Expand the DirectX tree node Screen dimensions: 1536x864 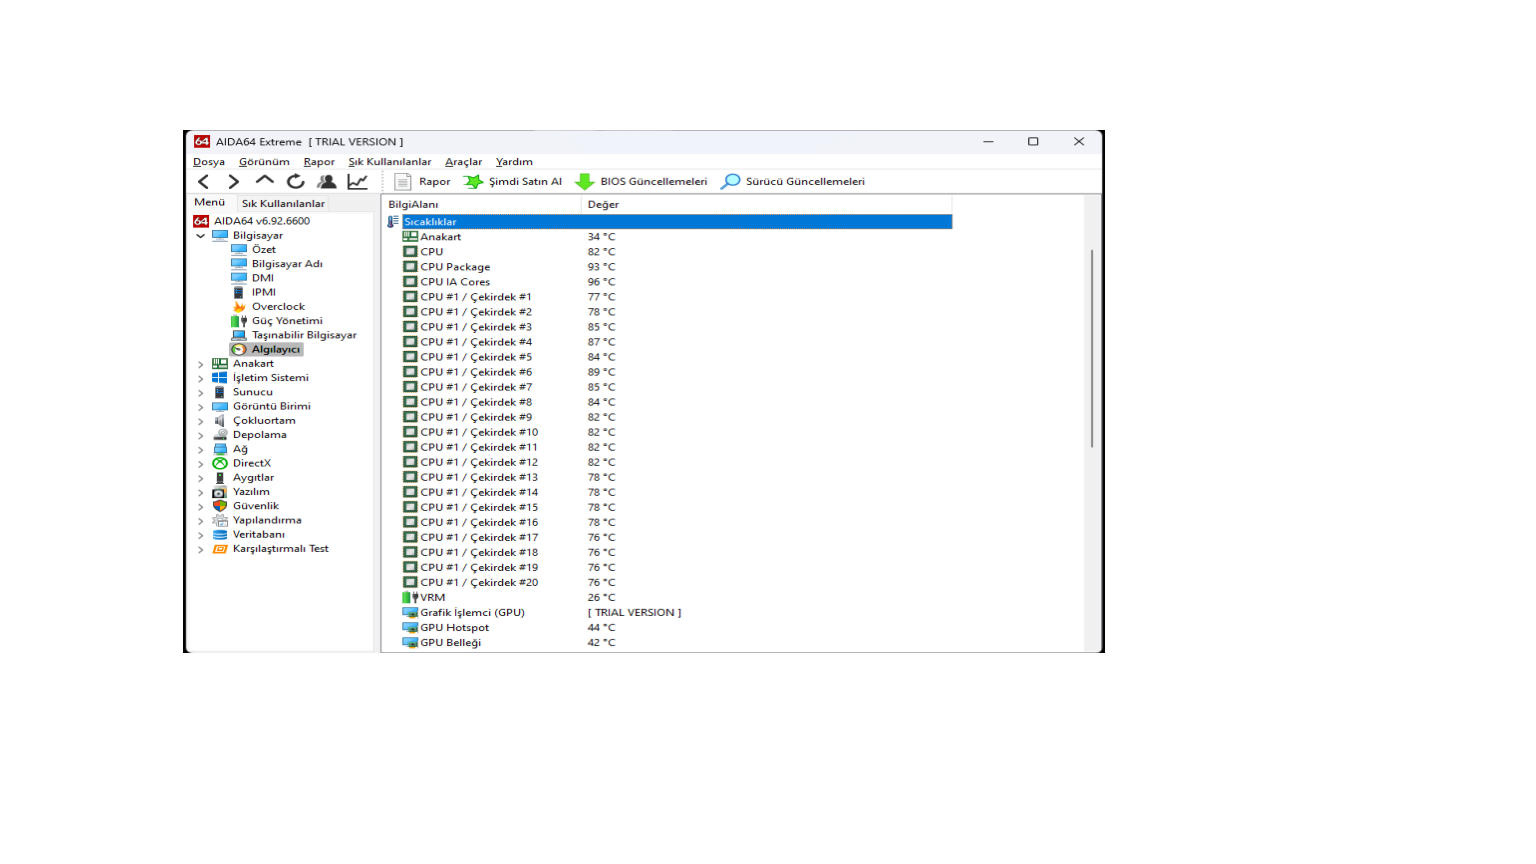coord(201,464)
